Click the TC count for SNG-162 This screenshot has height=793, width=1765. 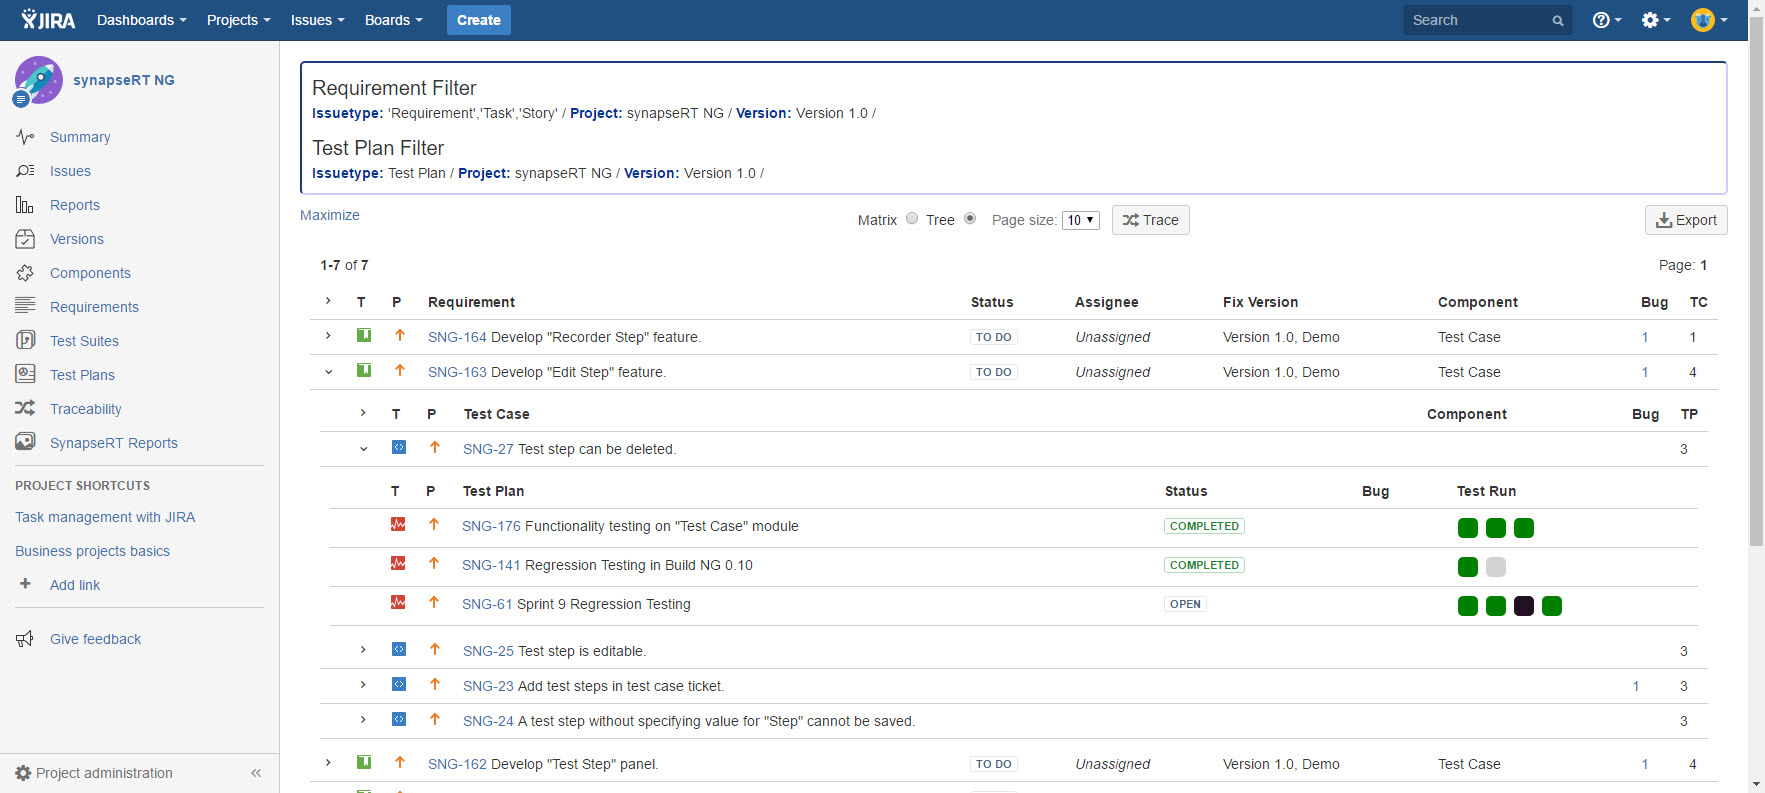pyautogui.click(x=1693, y=764)
